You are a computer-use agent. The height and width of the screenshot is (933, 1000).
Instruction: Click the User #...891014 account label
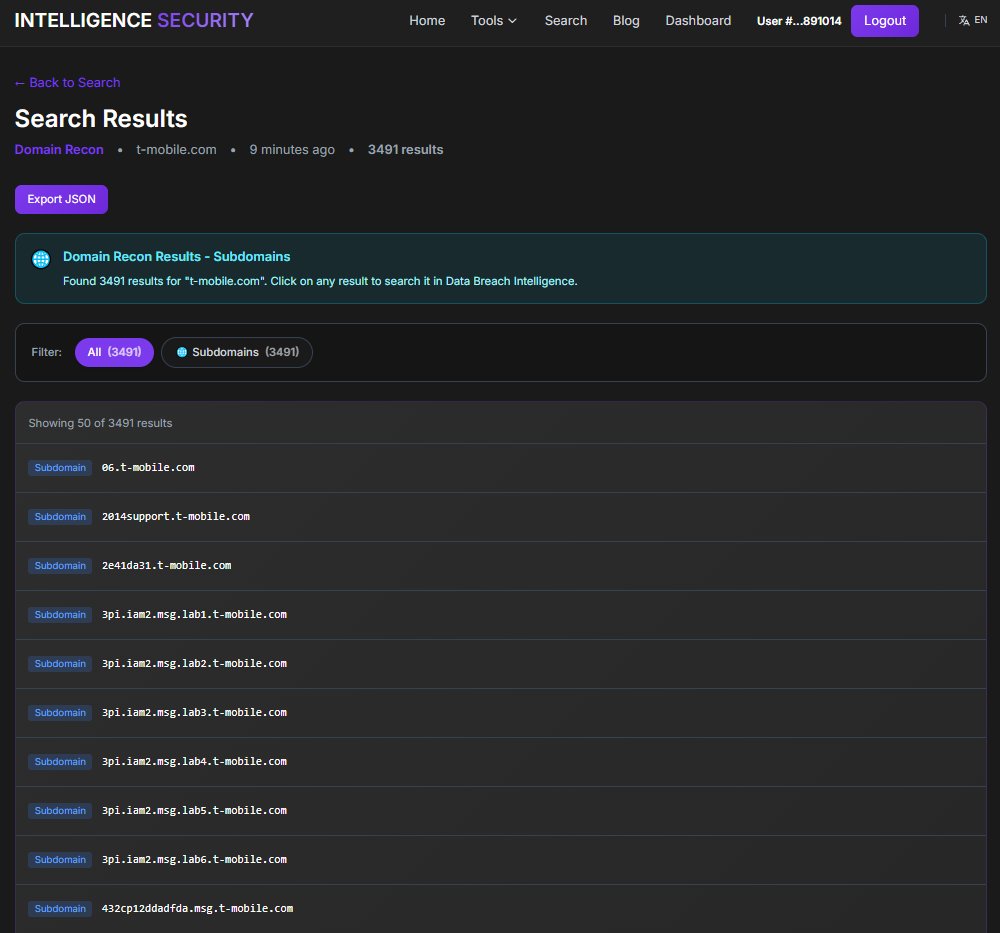point(798,21)
